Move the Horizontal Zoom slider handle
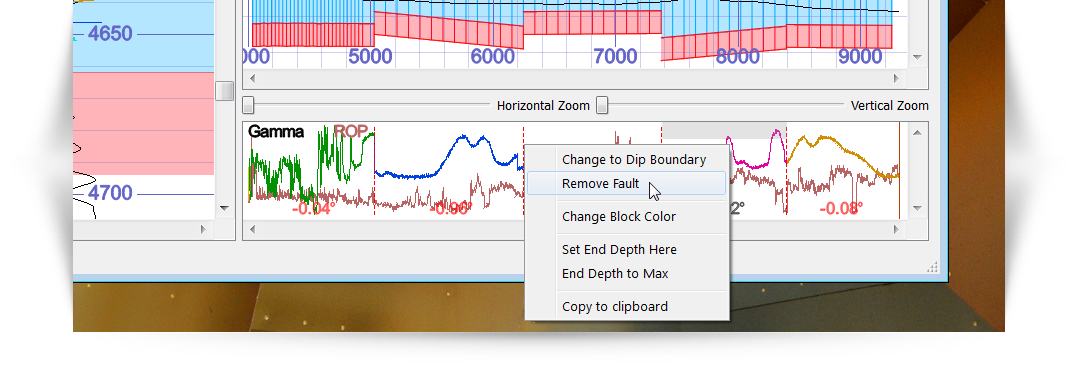Screen dimensions: 1078x370 pos(248,105)
